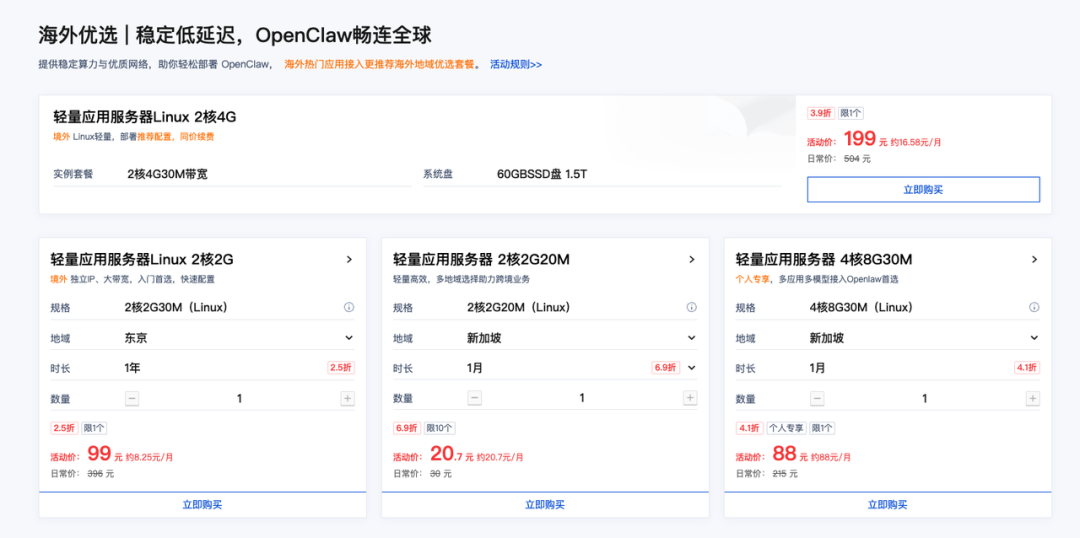Click info icon next to 4核8G30M (Linux) spec
This screenshot has height=538, width=1080.
[x=1034, y=308]
